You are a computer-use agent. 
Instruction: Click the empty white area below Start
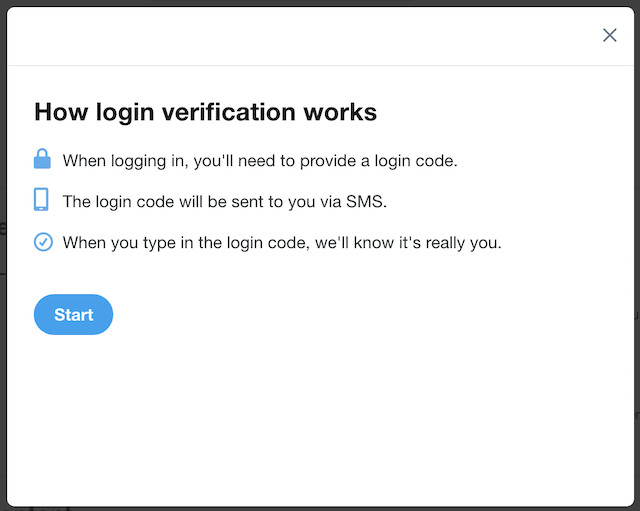click(320, 420)
